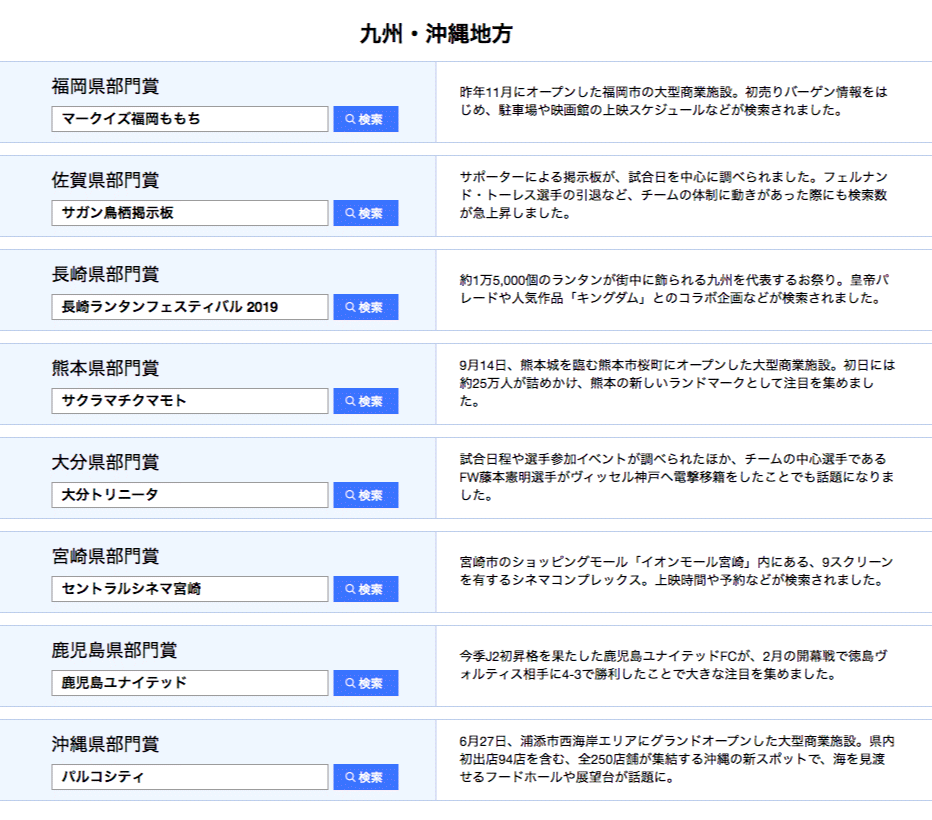
Task: Select the 鹿児島ユナイテッド input field
Action: (x=190, y=683)
